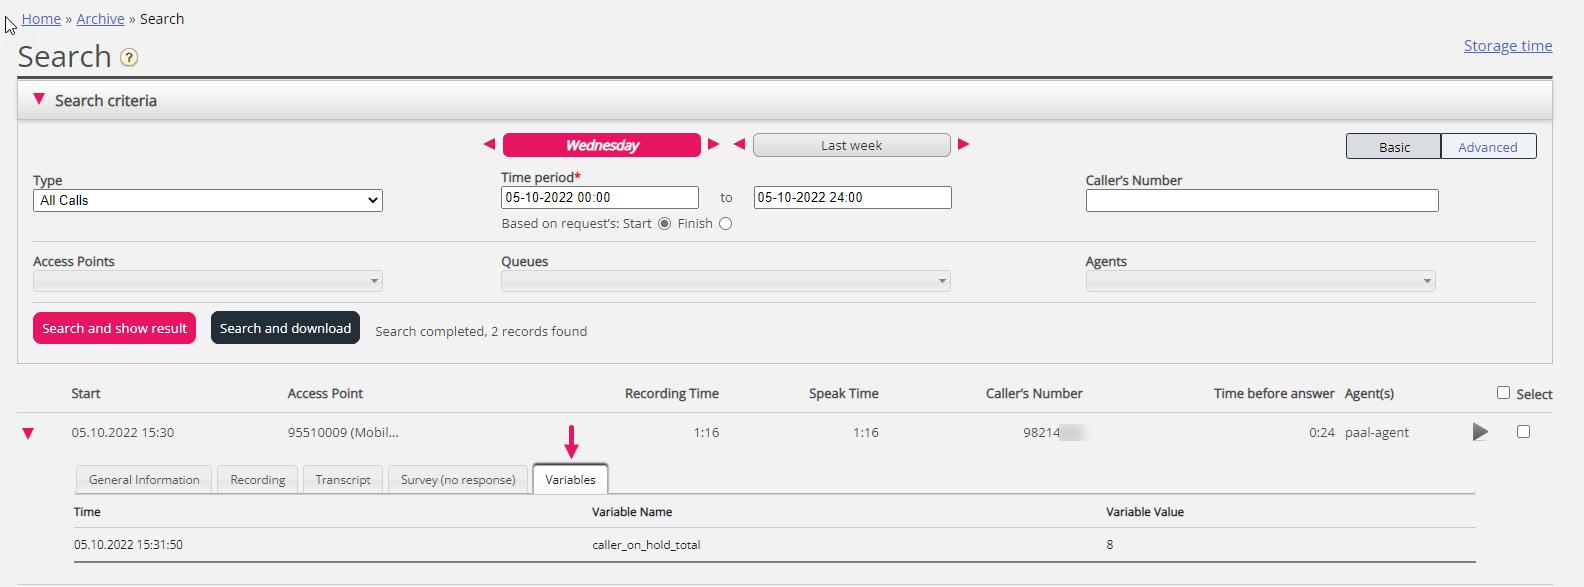Play the recording for the 15:30 call
The height and width of the screenshot is (587, 1584).
coord(1480,432)
